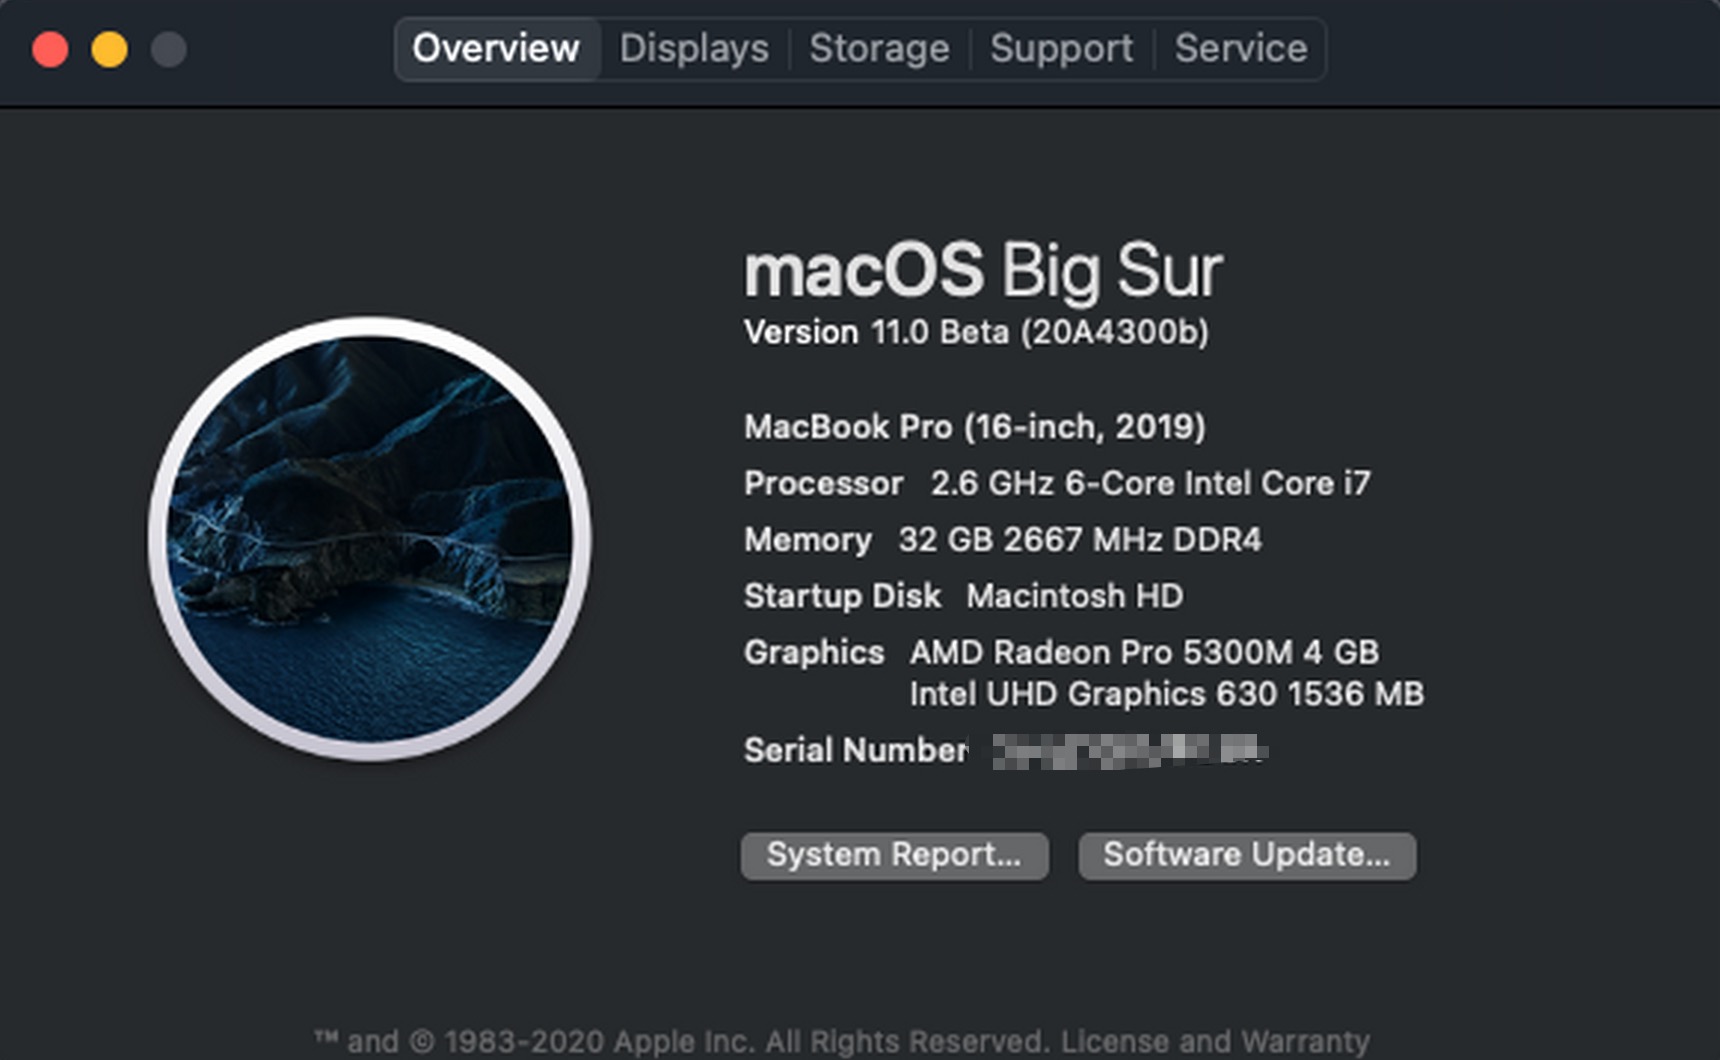Switch to the Overview tab
The image size is (1720, 1060).
click(x=496, y=48)
